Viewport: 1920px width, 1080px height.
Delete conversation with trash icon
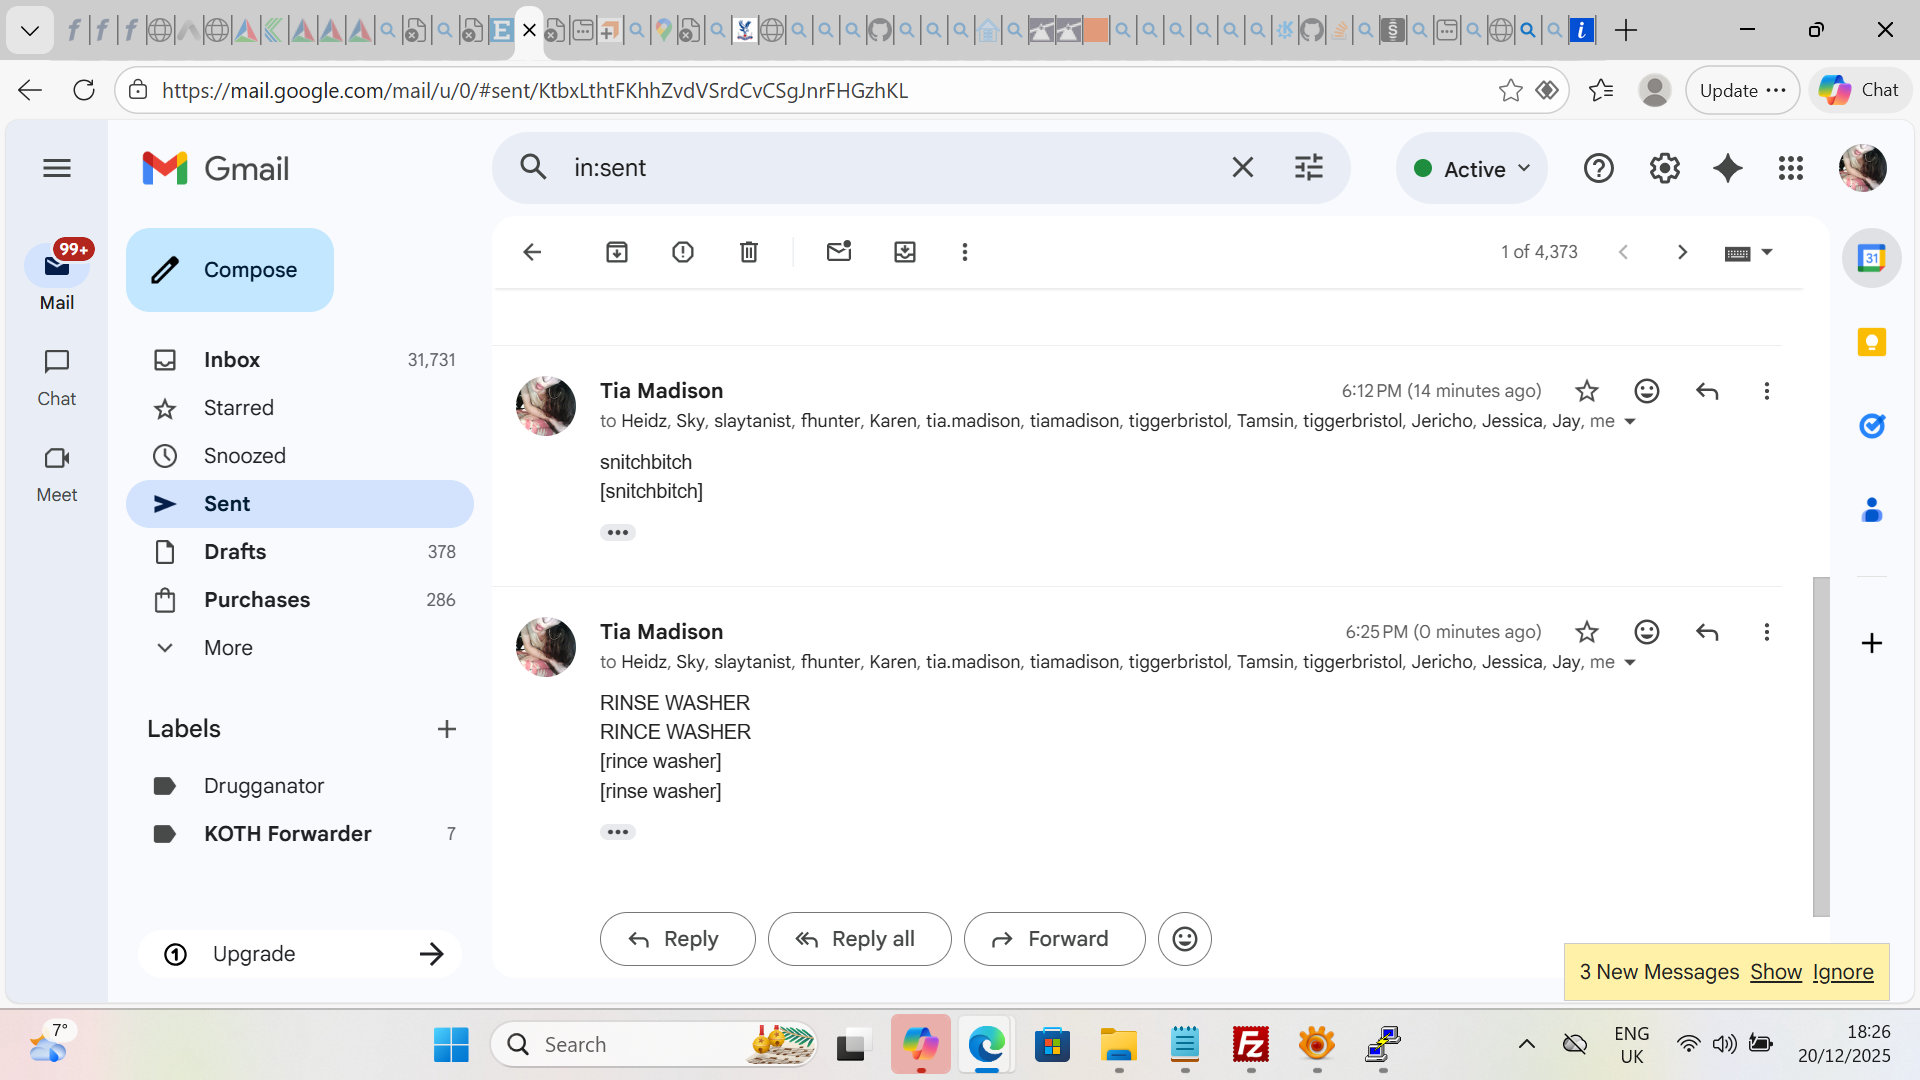[749, 252]
